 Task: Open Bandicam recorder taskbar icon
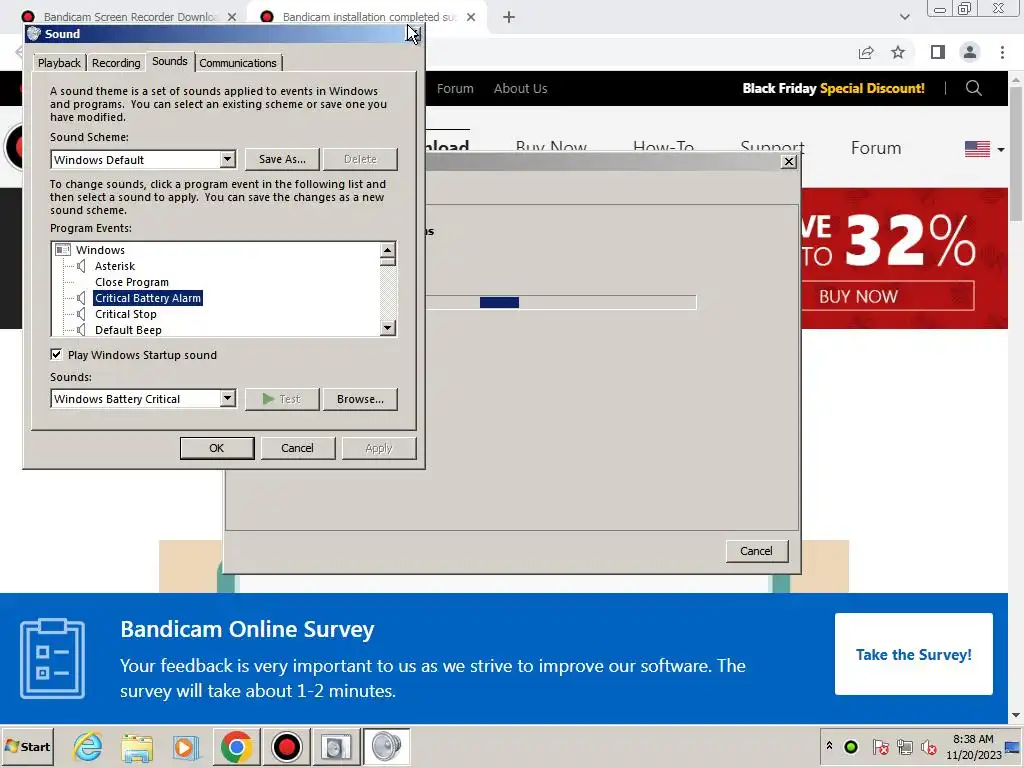286,746
